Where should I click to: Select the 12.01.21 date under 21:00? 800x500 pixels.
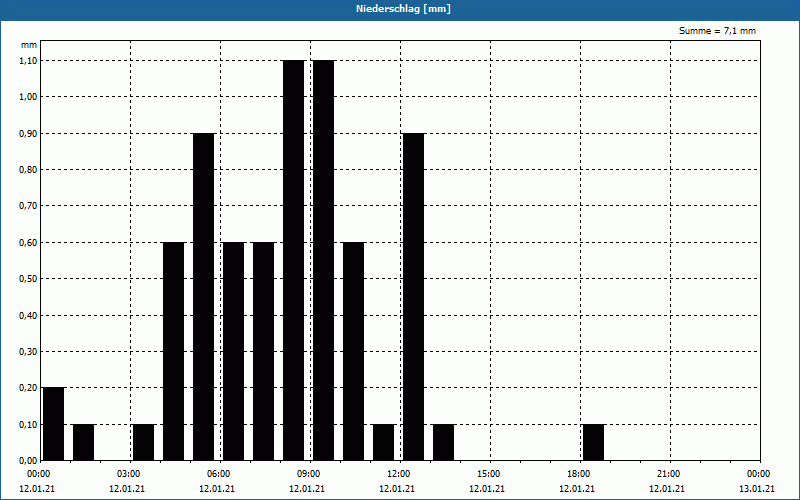[x=667, y=489]
